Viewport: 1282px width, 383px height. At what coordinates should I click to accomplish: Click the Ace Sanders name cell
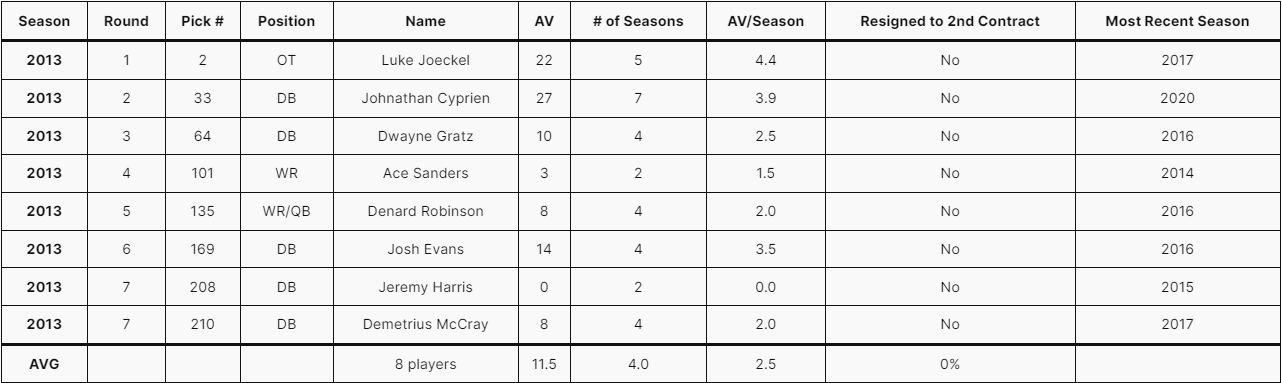426,174
